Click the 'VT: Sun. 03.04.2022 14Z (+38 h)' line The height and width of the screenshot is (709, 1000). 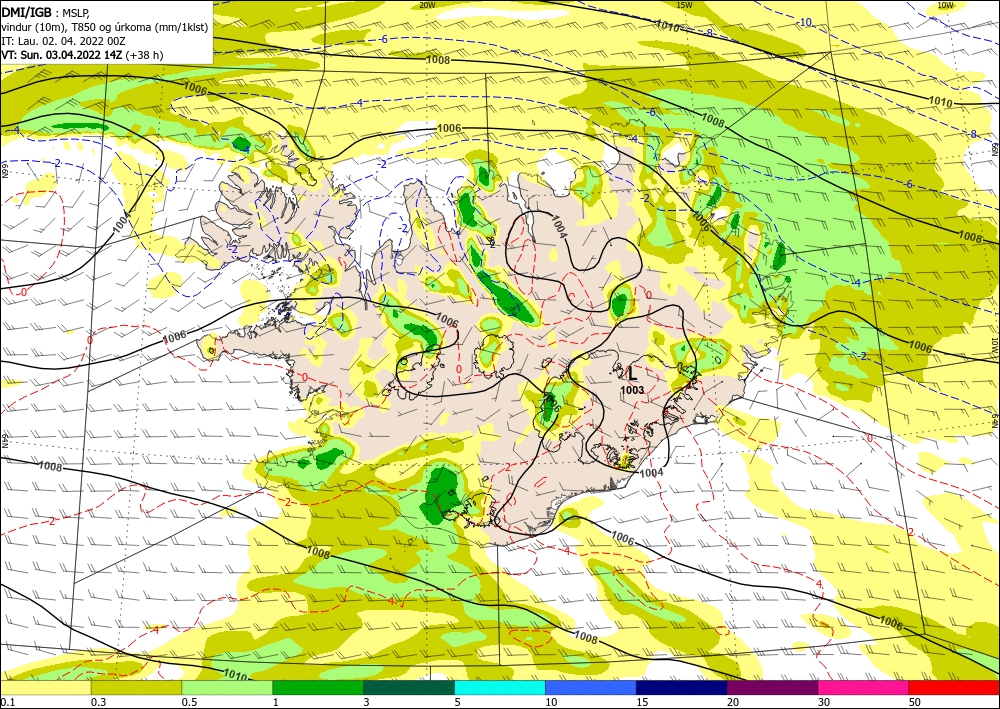(x=82, y=55)
